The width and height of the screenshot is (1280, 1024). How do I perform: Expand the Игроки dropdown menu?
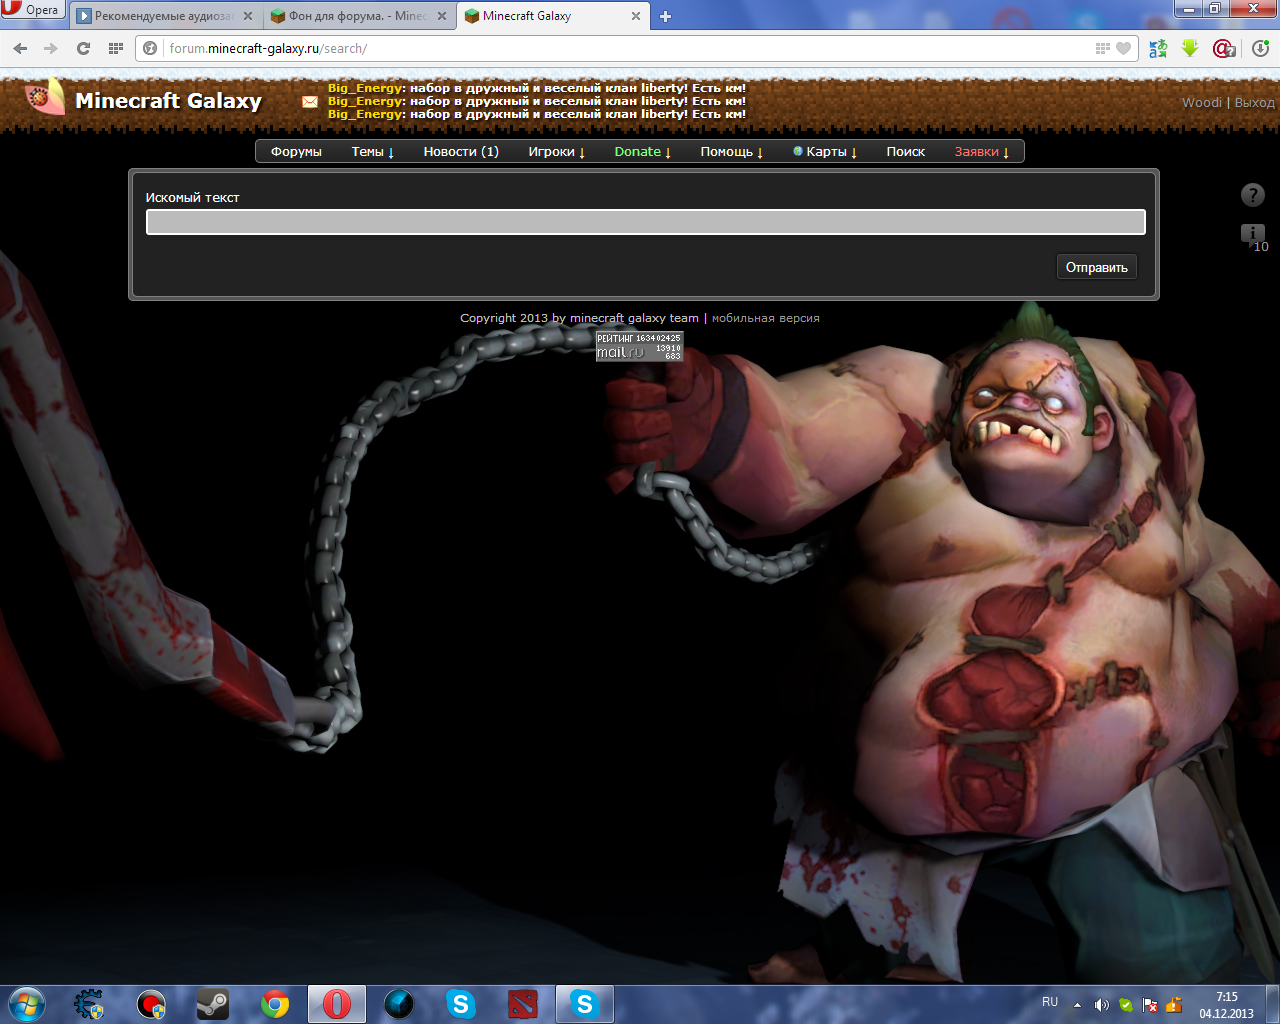pyautogui.click(x=557, y=151)
